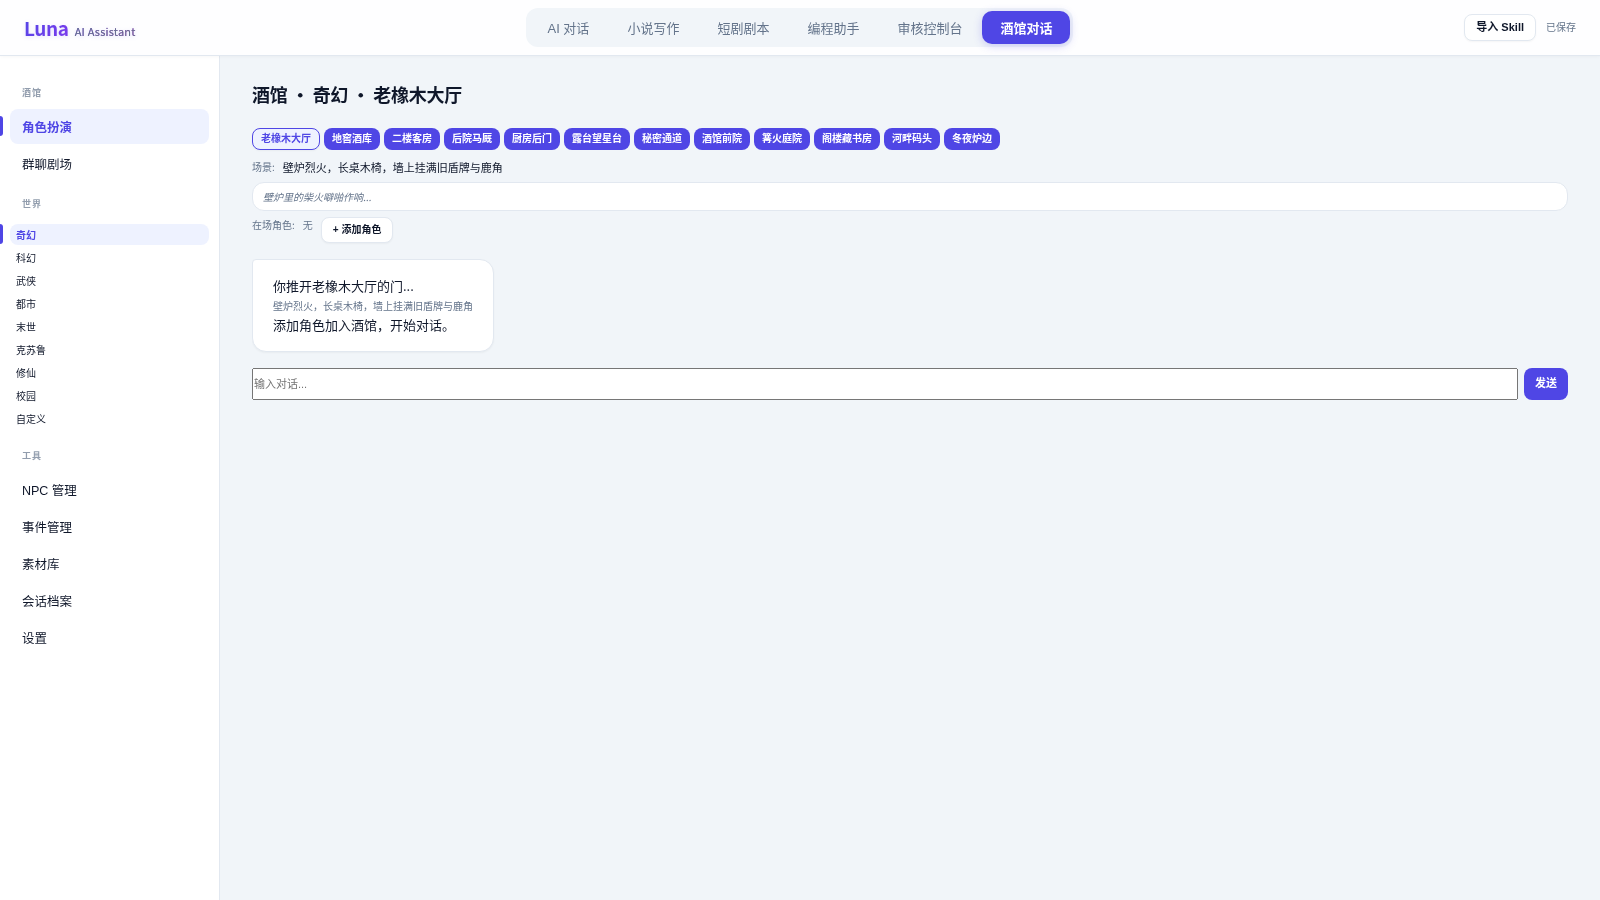Open NPC 管理 tool
Viewport: 1600px width, 900px height.
(110, 490)
